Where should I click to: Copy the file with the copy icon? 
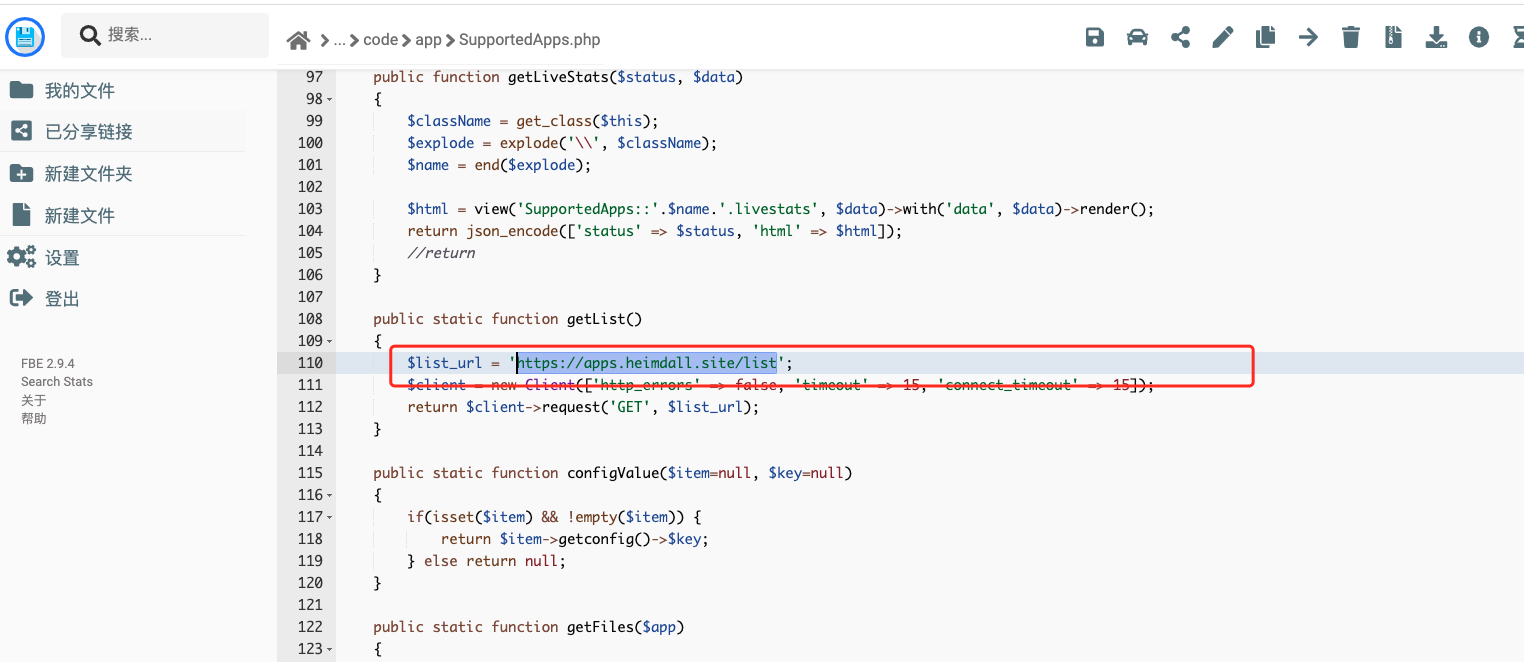[1265, 38]
